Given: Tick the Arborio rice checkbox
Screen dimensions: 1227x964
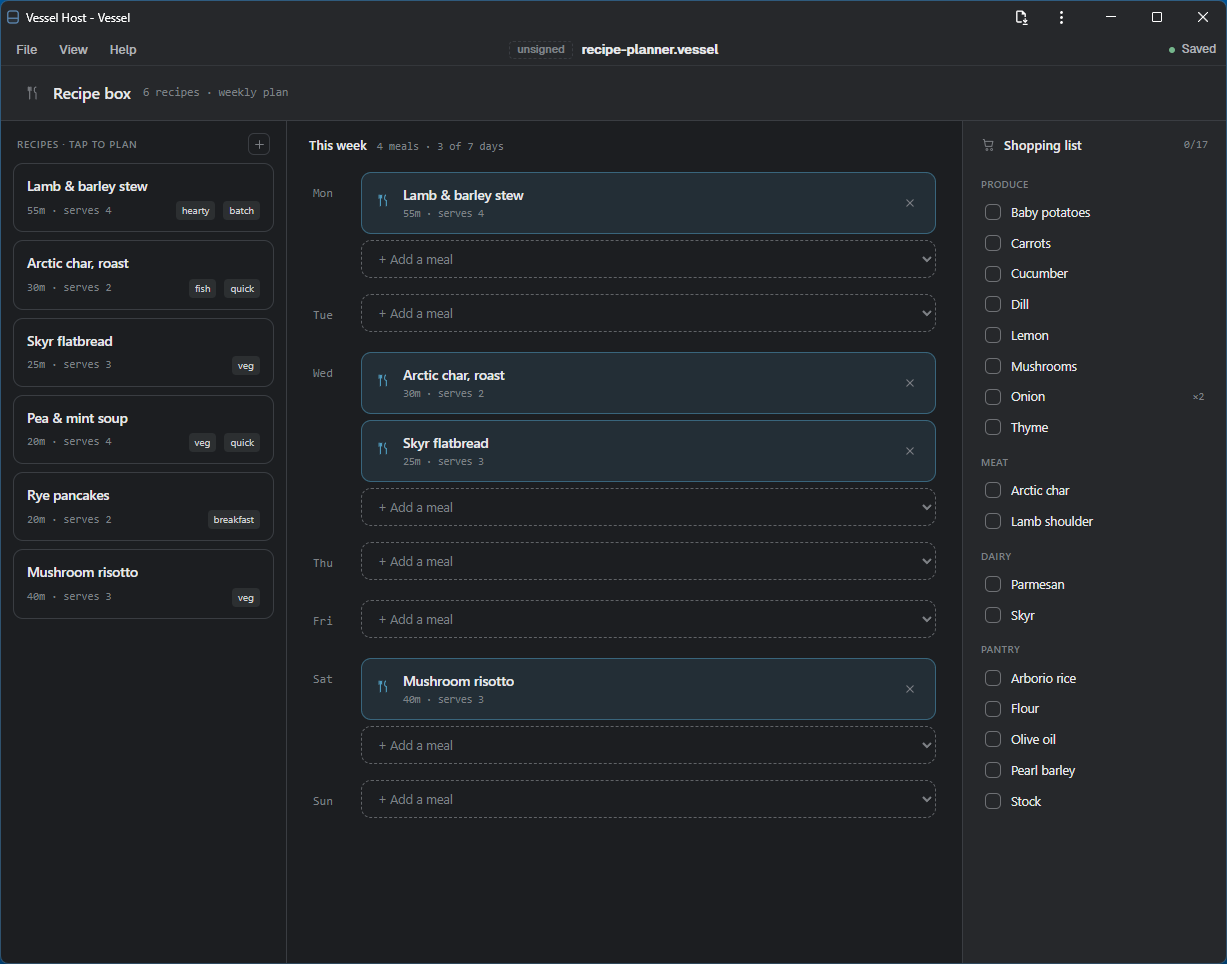Looking at the screenshot, I should [993, 678].
